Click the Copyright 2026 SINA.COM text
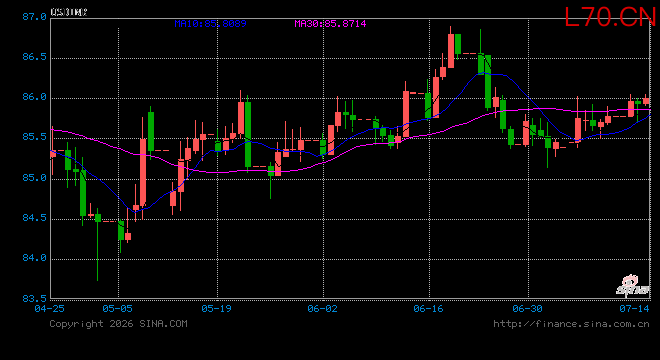 [x=118, y=324]
